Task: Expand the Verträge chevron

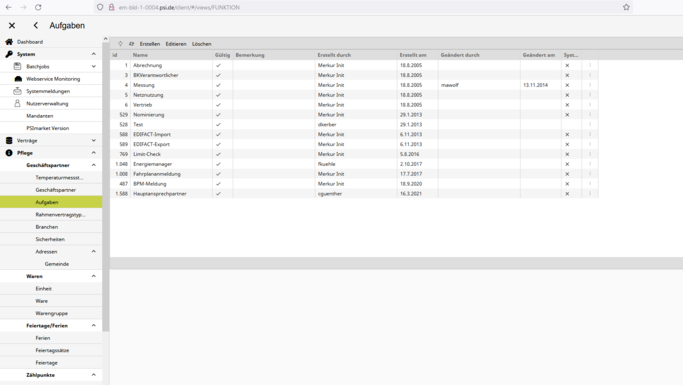Action: tap(94, 140)
